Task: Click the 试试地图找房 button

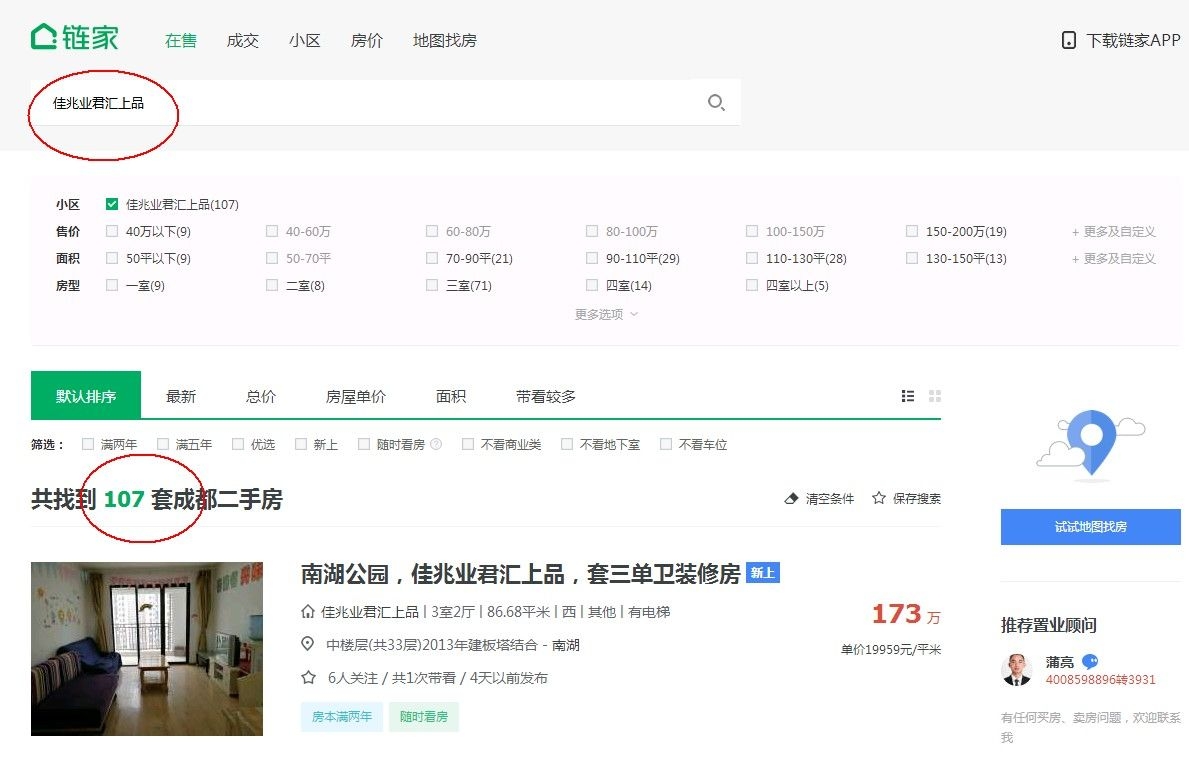Action: click(x=1090, y=527)
